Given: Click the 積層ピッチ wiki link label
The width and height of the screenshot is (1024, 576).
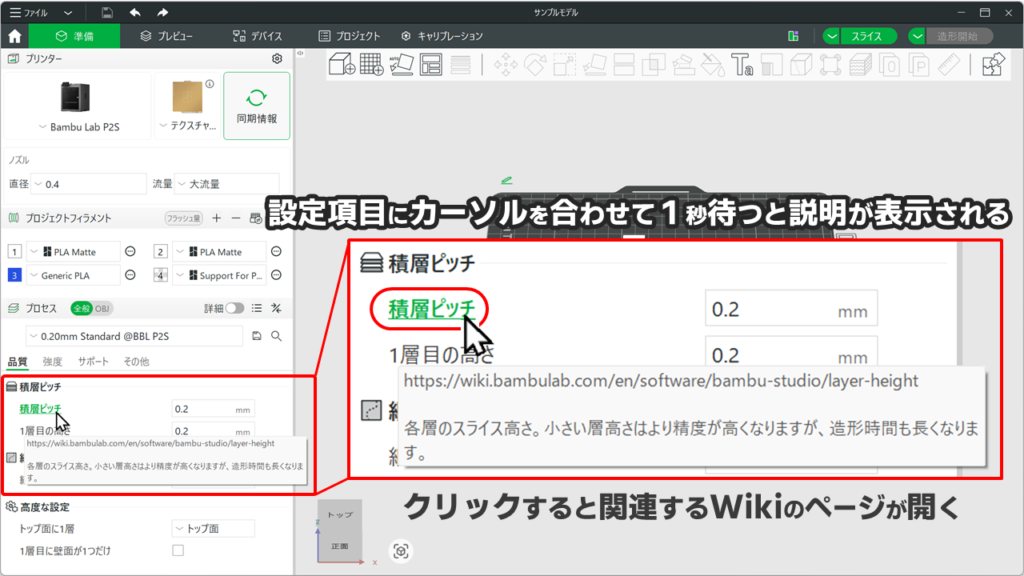Looking at the screenshot, I should tap(40, 409).
